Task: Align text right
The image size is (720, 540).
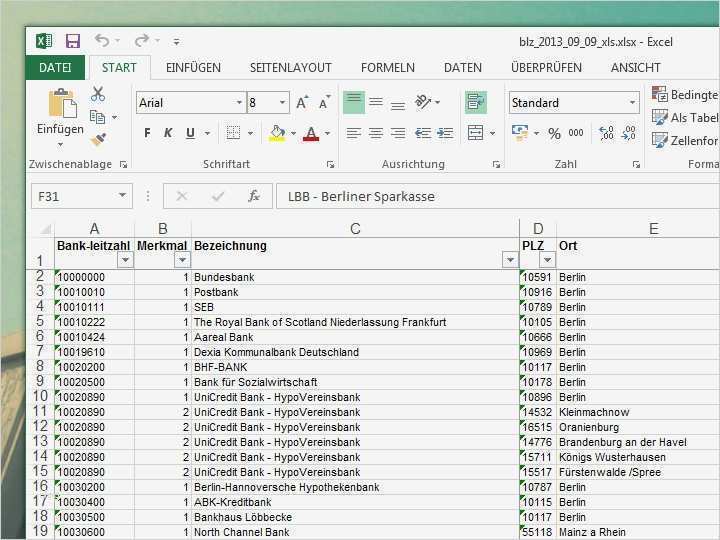Action: pos(398,134)
